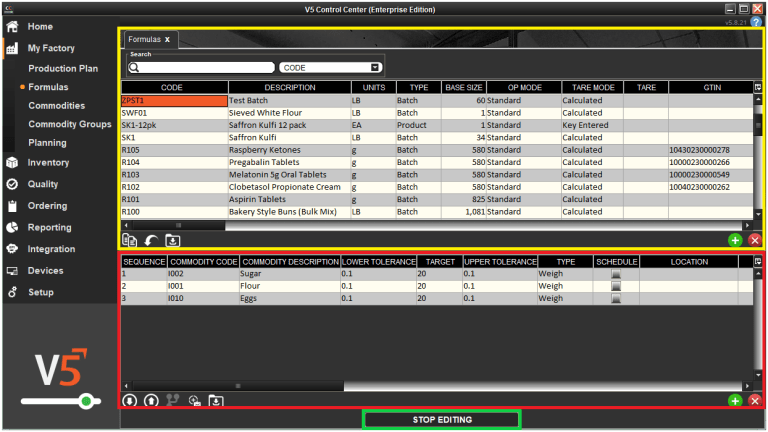This screenshot has width=768, height=432.
Task: Select the ZPST1 formula code cell
Action: [x=174, y=100]
